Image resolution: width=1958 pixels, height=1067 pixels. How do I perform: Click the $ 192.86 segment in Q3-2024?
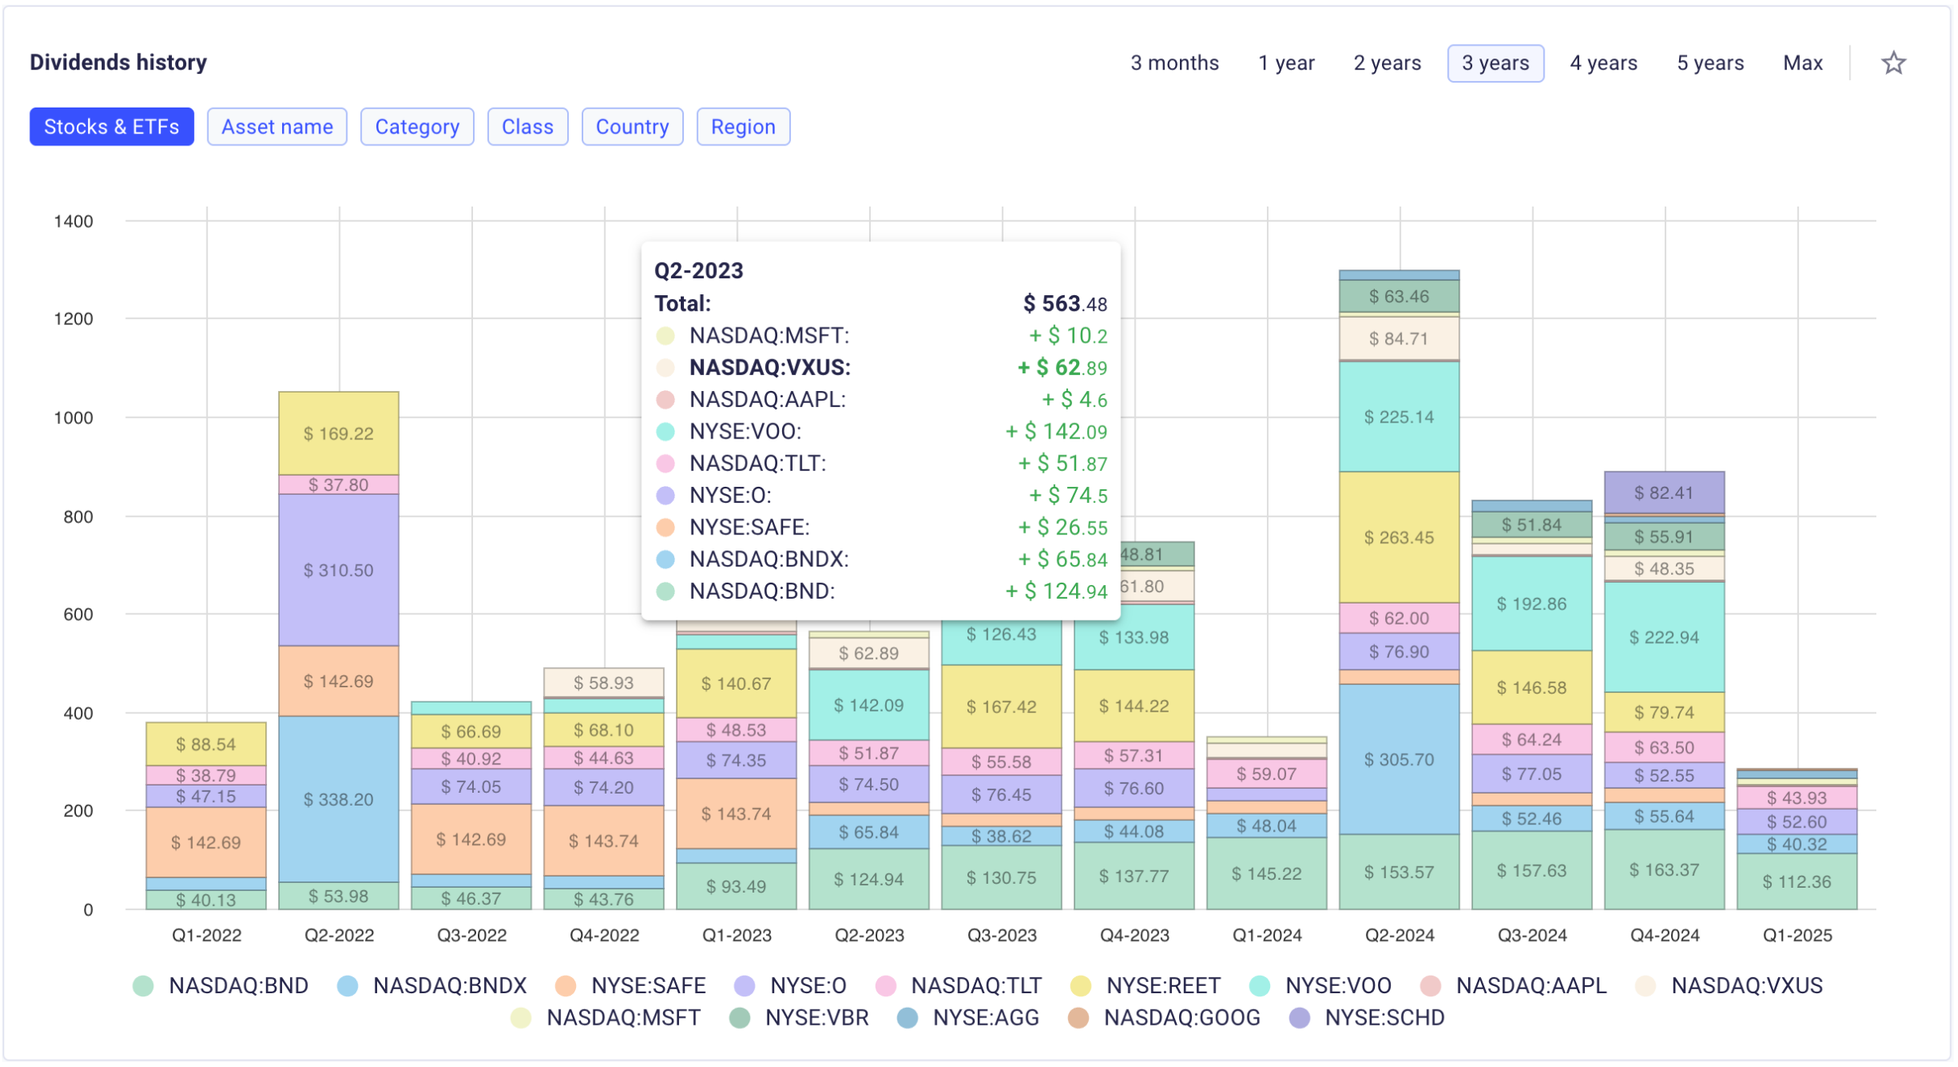click(1532, 604)
